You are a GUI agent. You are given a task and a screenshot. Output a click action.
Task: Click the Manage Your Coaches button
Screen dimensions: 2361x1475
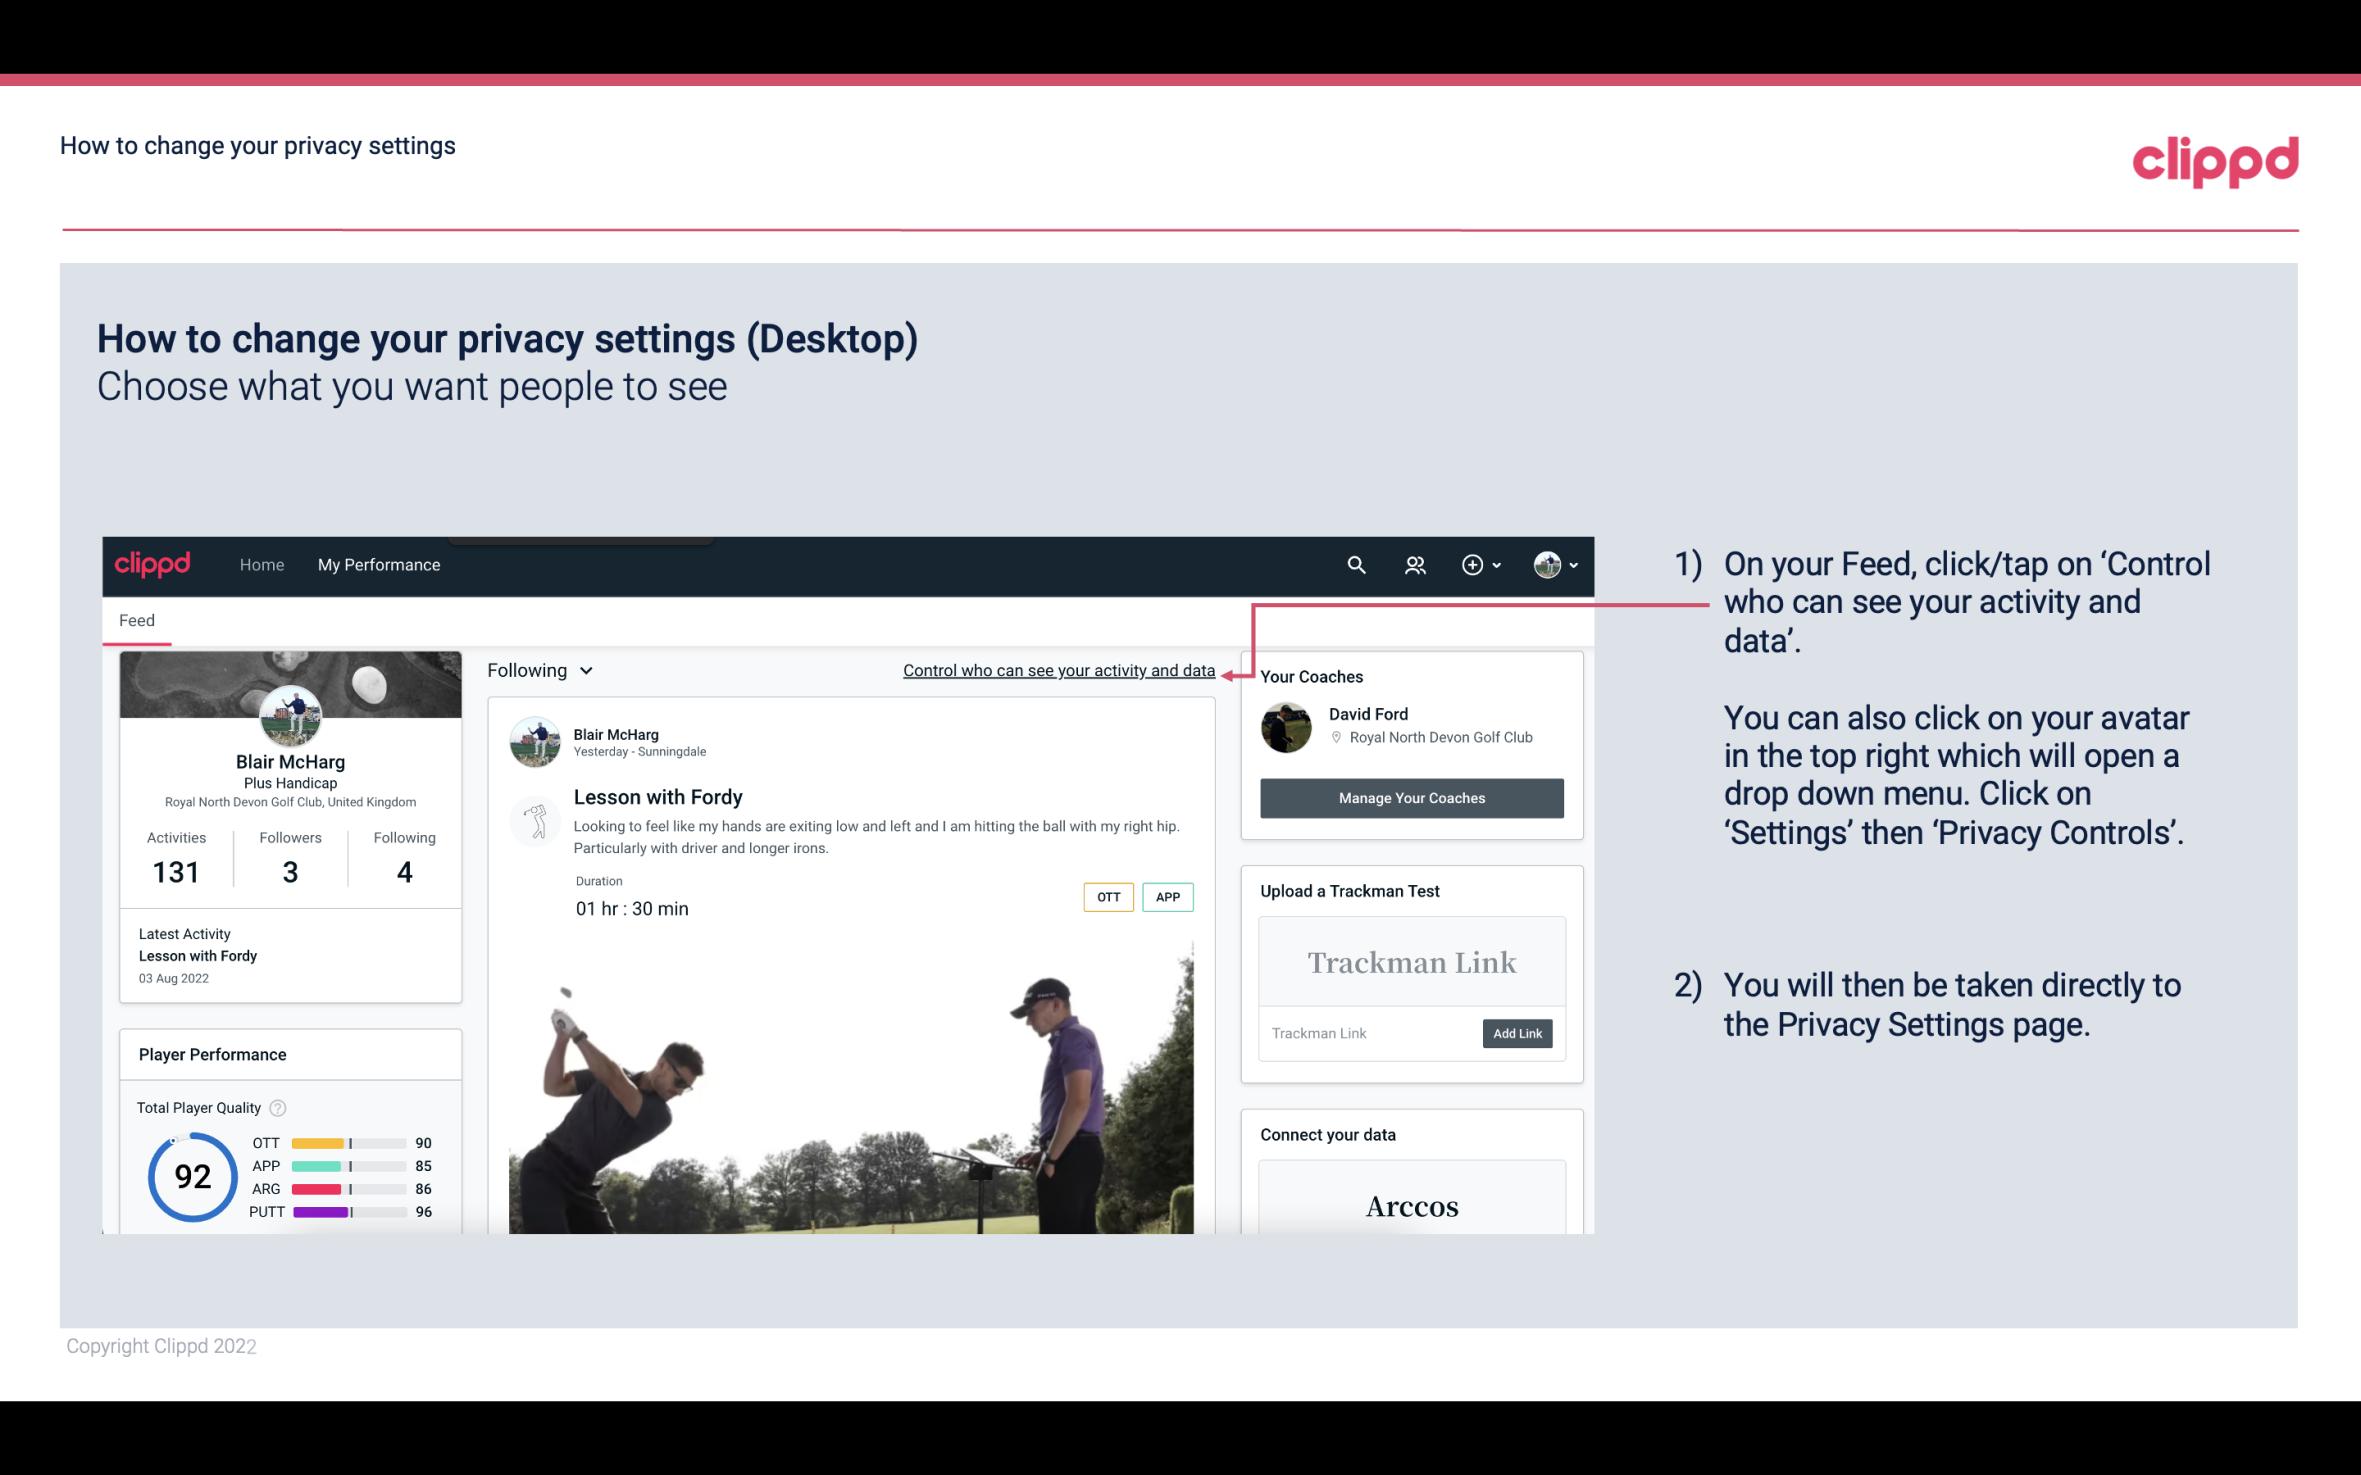(1410, 799)
